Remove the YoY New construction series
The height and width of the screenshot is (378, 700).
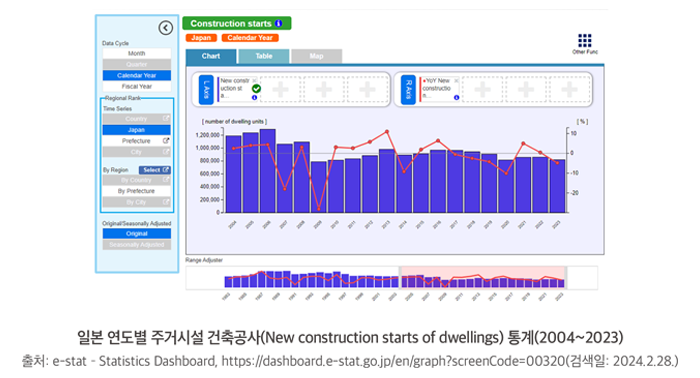(456, 81)
